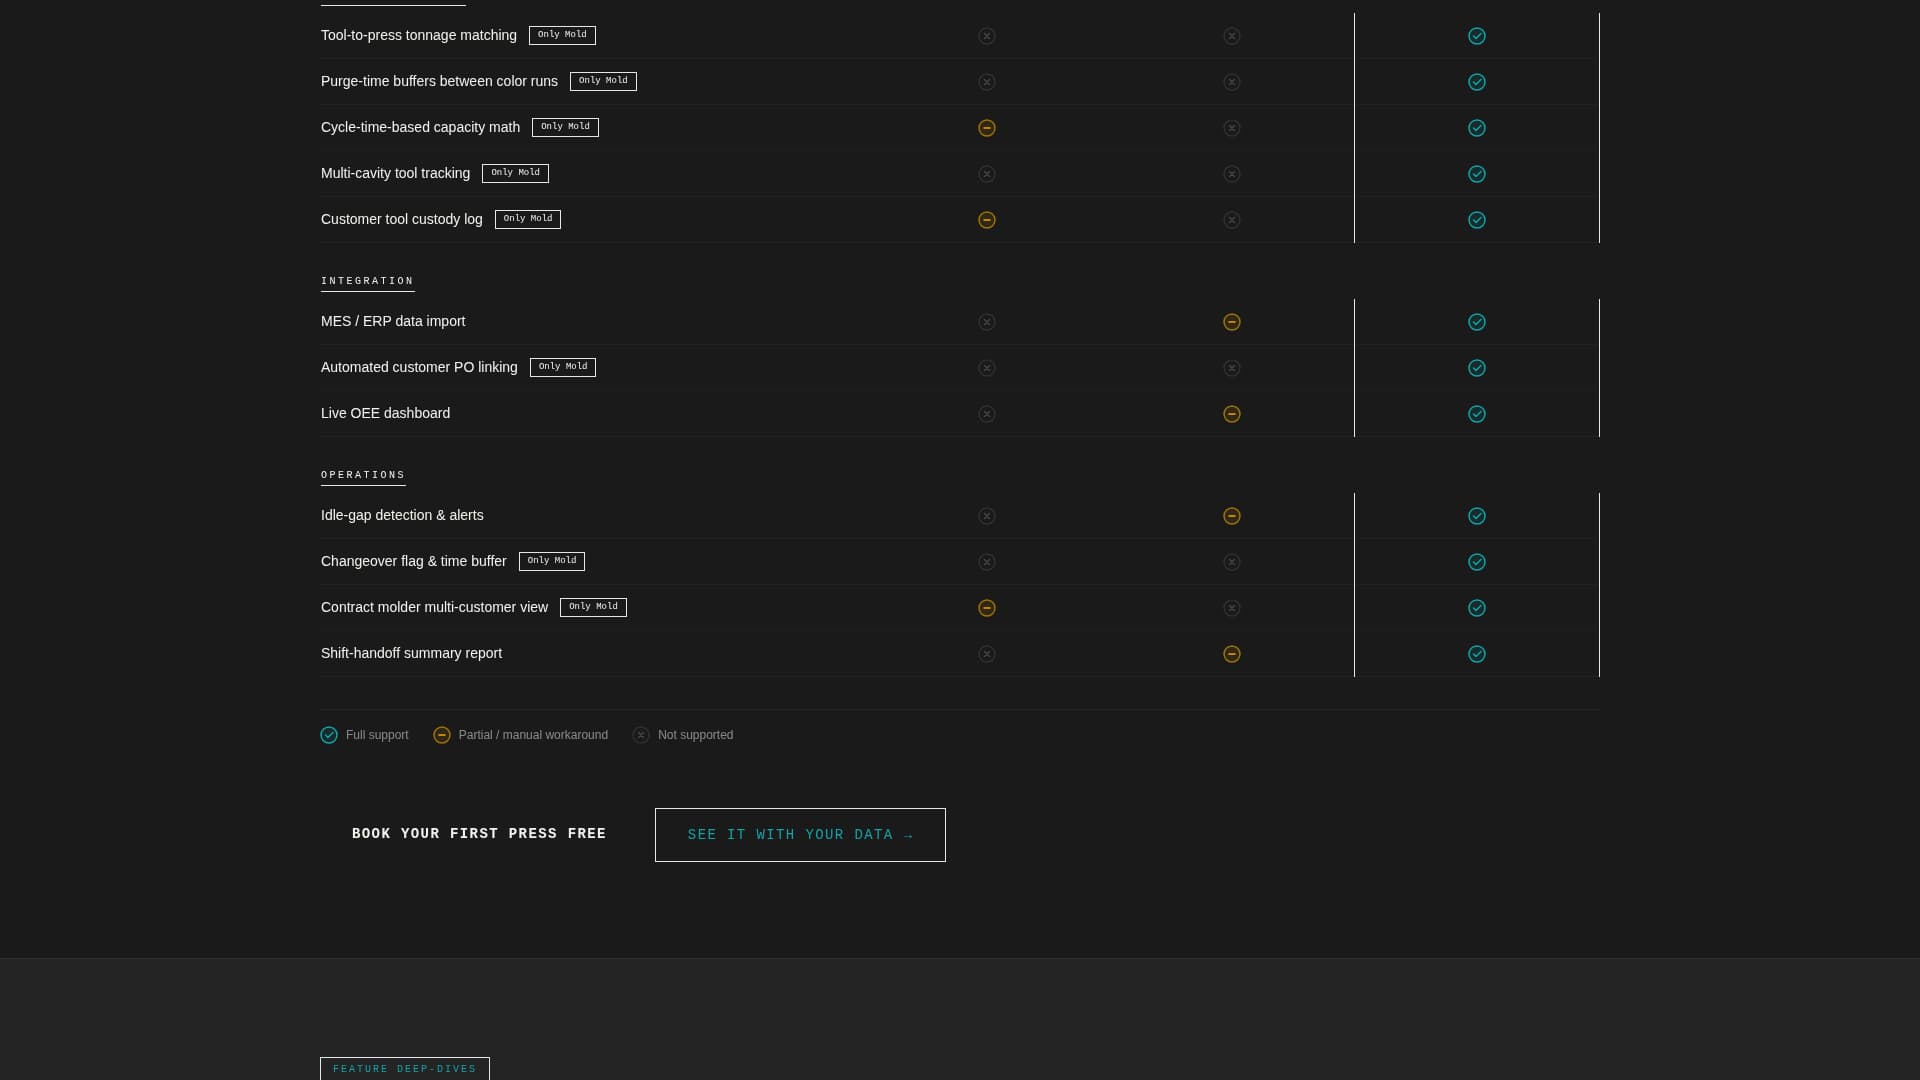The width and height of the screenshot is (1920, 1080).
Task: Click the FEATURE DEEP-DIVES label
Action: 404,1069
